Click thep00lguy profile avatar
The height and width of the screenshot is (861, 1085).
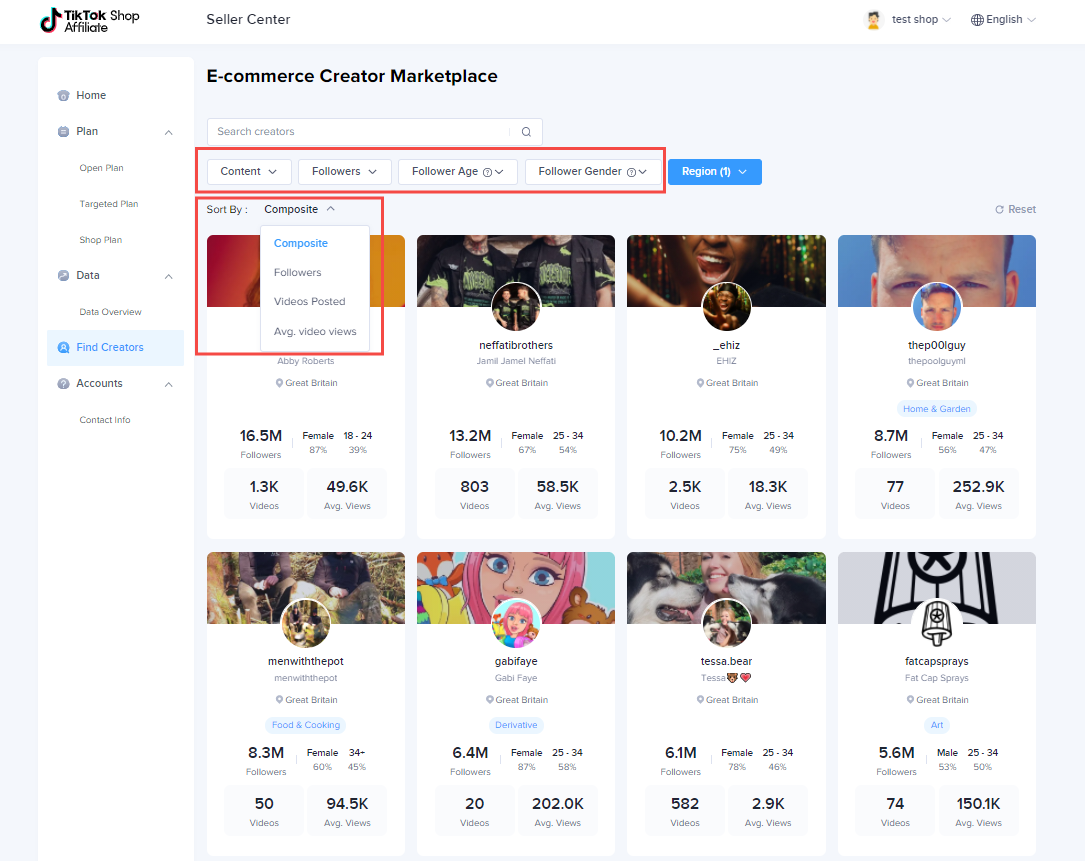coord(937,307)
